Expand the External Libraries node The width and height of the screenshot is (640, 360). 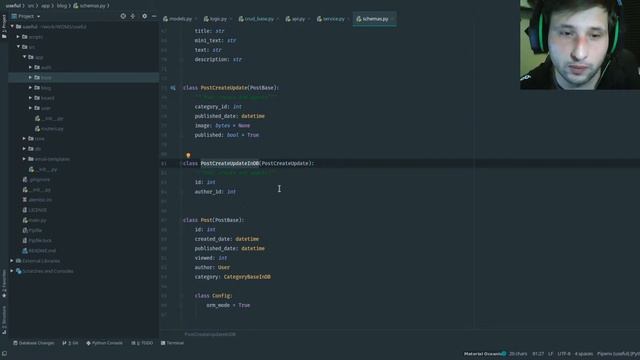point(12,261)
